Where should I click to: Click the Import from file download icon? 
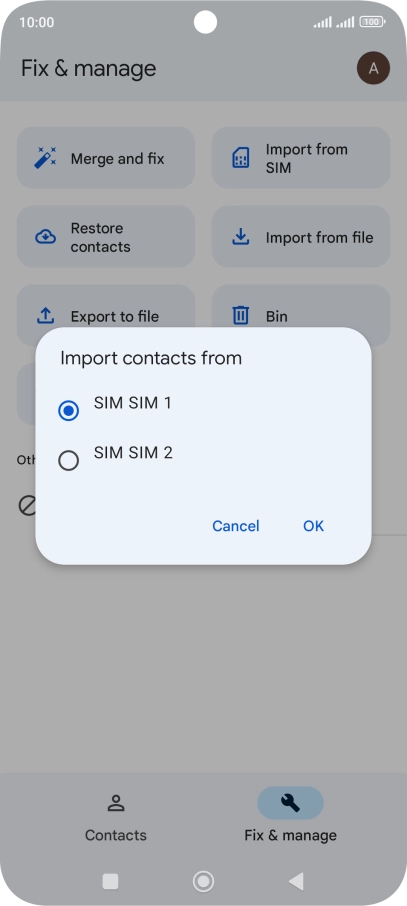240,237
